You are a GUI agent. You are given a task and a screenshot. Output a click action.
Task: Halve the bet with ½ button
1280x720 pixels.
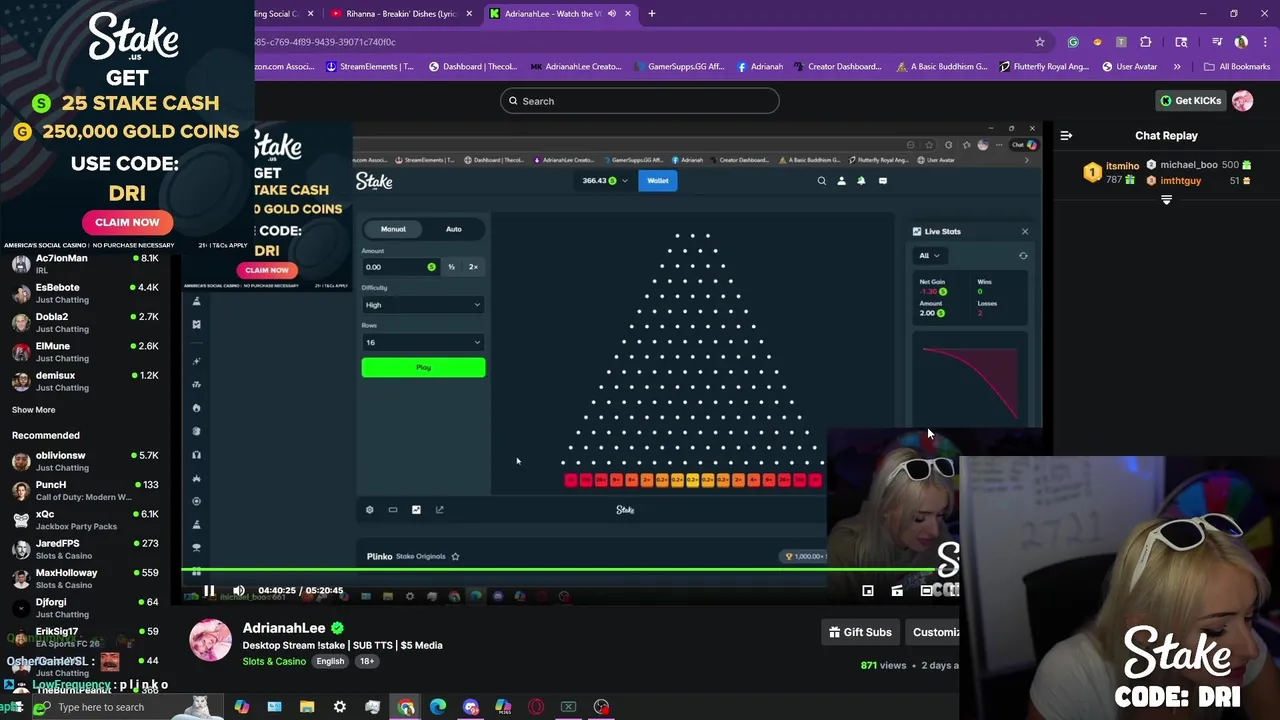coord(451,267)
